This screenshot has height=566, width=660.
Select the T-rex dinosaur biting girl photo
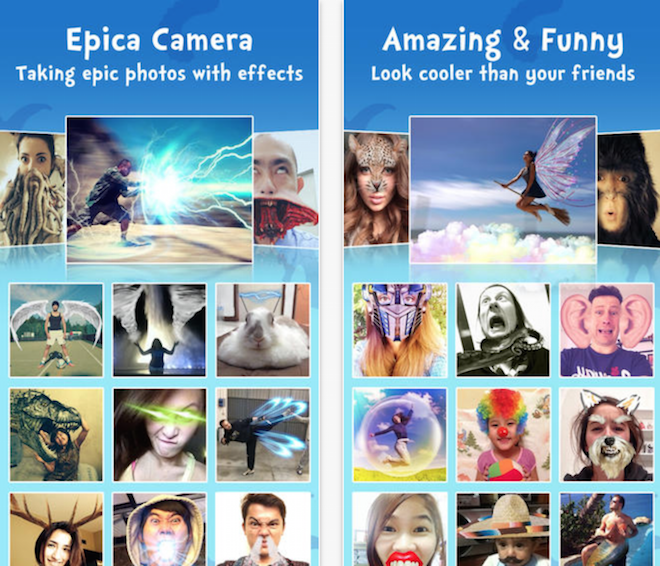56,435
